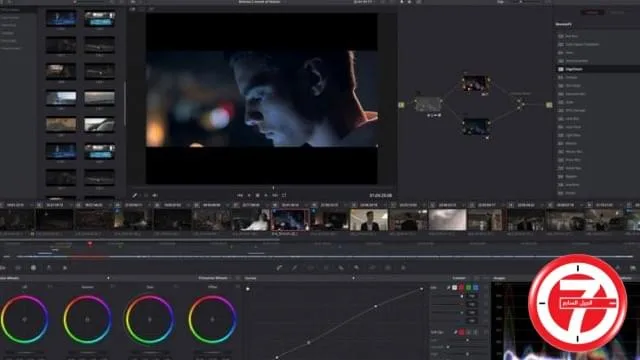This screenshot has height=360, width=640.
Task: Select the first grey corrector node
Action: tap(428, 104)
